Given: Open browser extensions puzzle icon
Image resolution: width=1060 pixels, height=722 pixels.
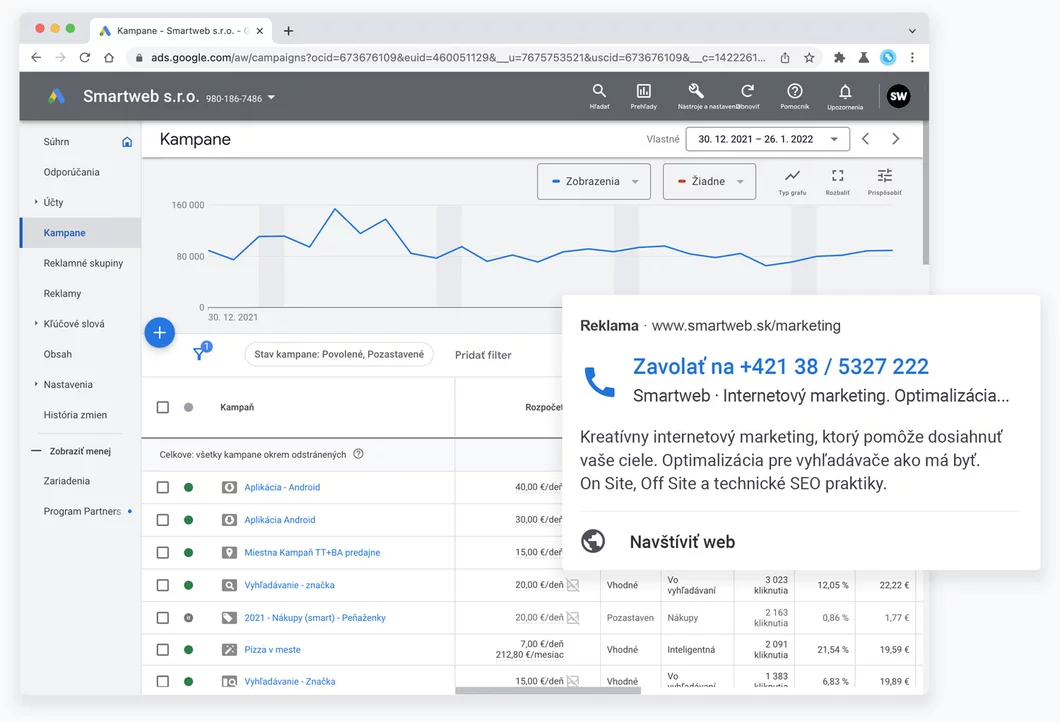Looking at the screenshot, I should tap(839, 57).
